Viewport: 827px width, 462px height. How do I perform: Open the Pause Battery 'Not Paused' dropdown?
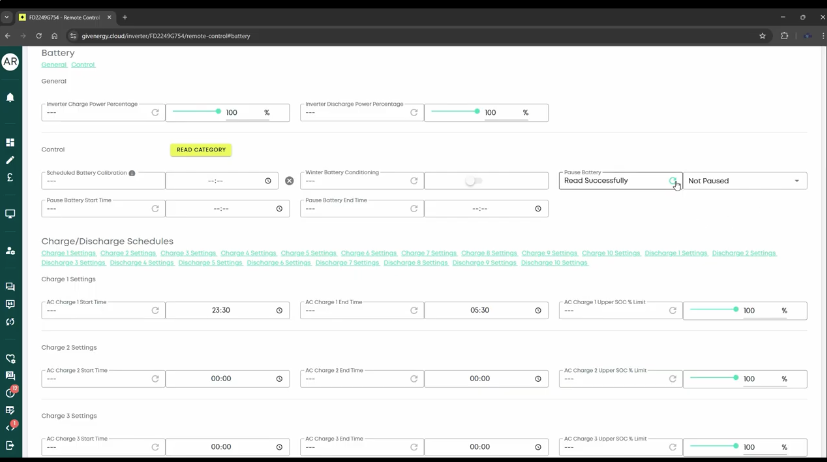tap(745, 181)
